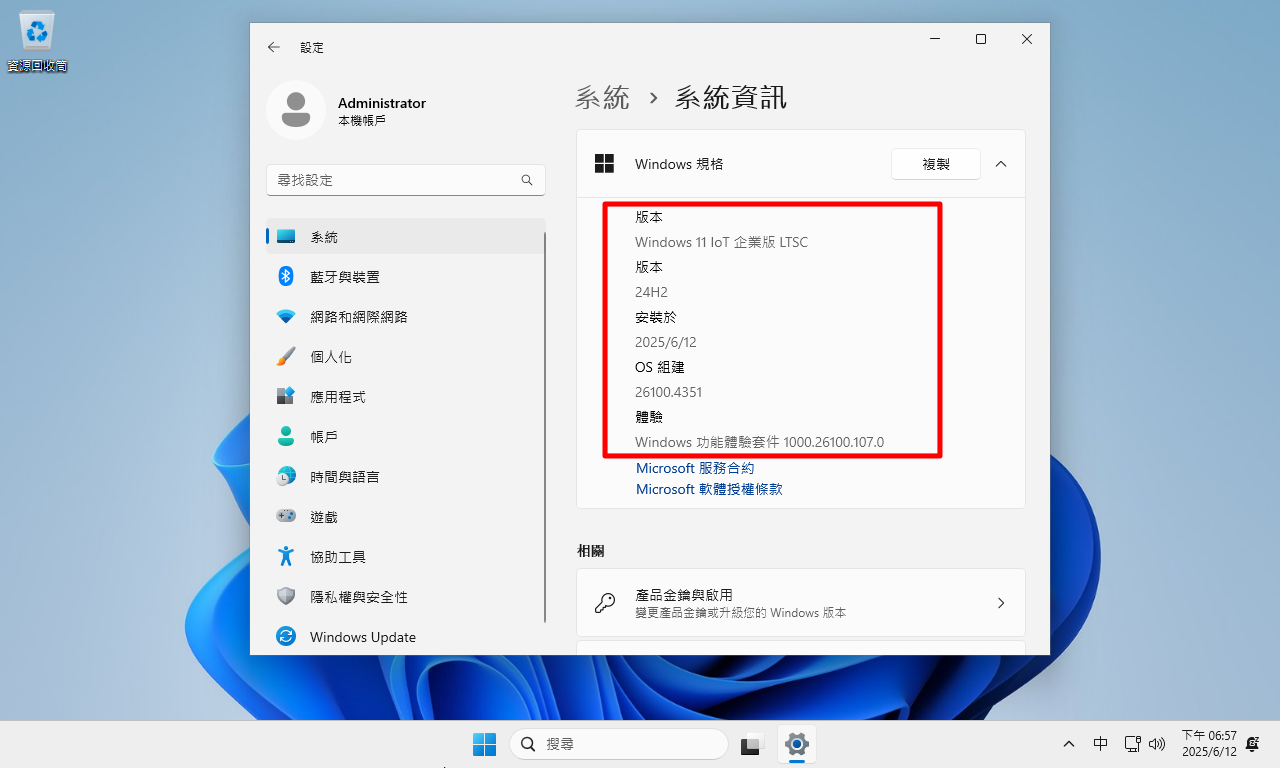The width and height of the screenshot is (1280, 768).
Task: Open 產品金鑰與啟用 chevron arrow
Action: (1001, 603)
